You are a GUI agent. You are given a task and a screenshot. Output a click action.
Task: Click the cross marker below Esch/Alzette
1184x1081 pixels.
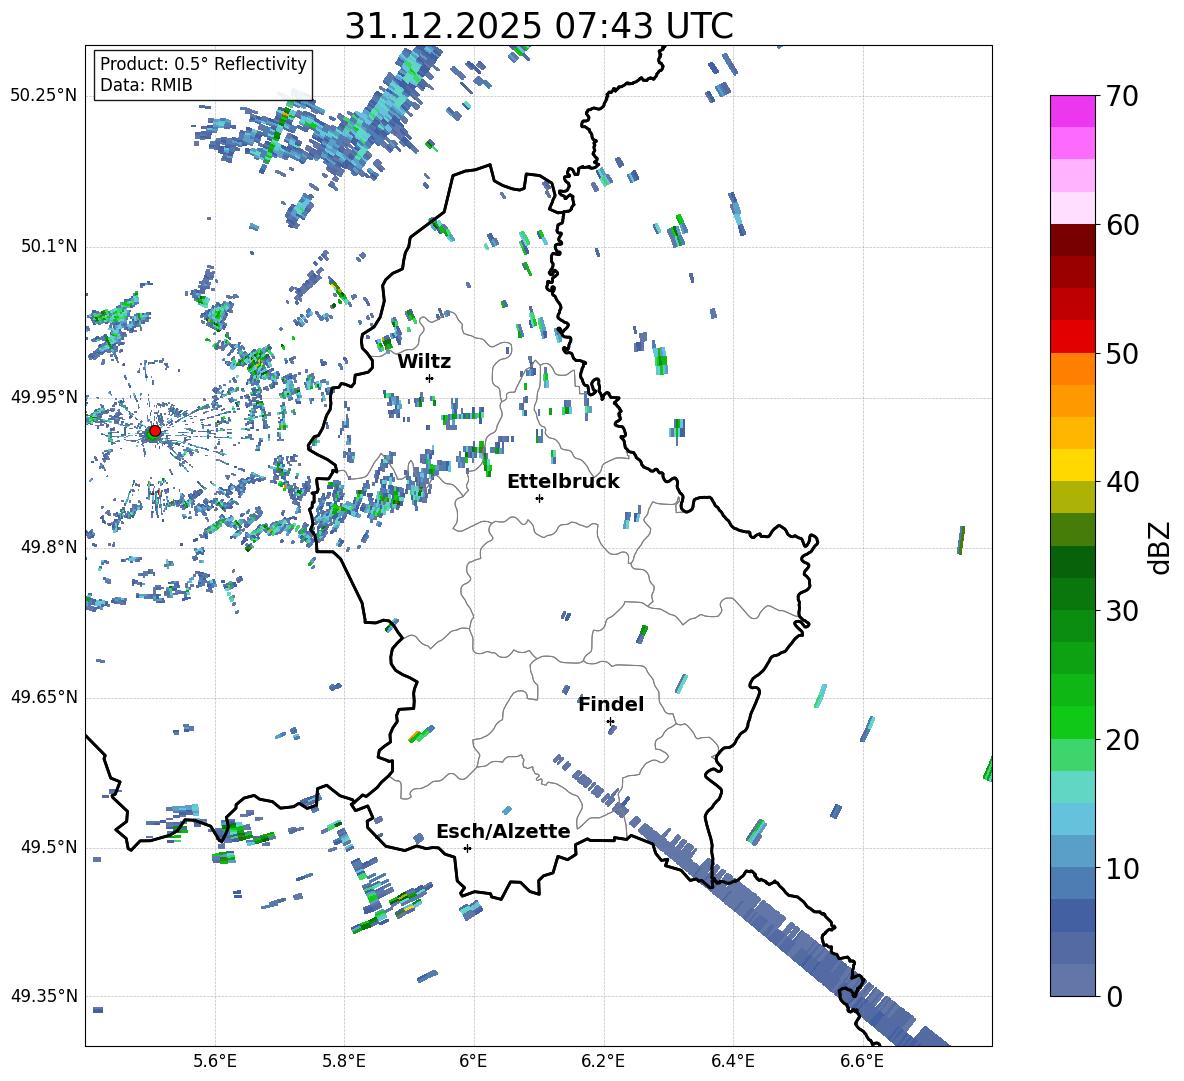467,848
